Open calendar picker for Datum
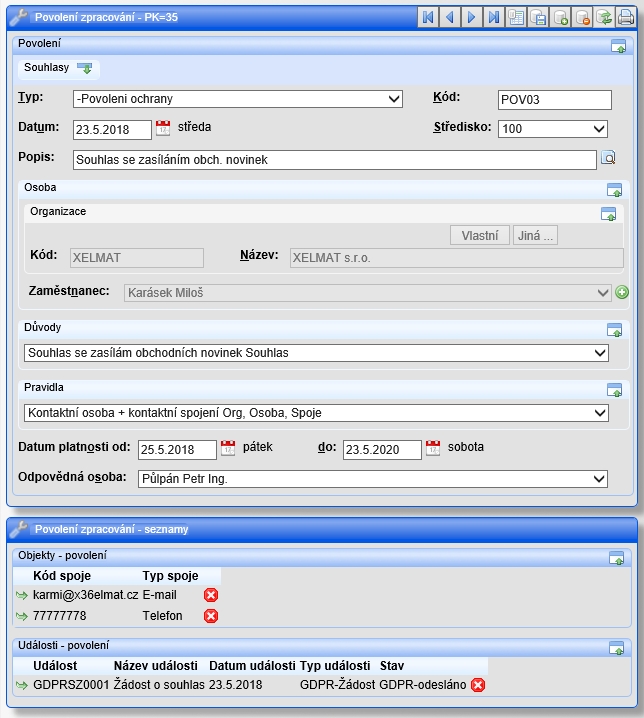 163,128
